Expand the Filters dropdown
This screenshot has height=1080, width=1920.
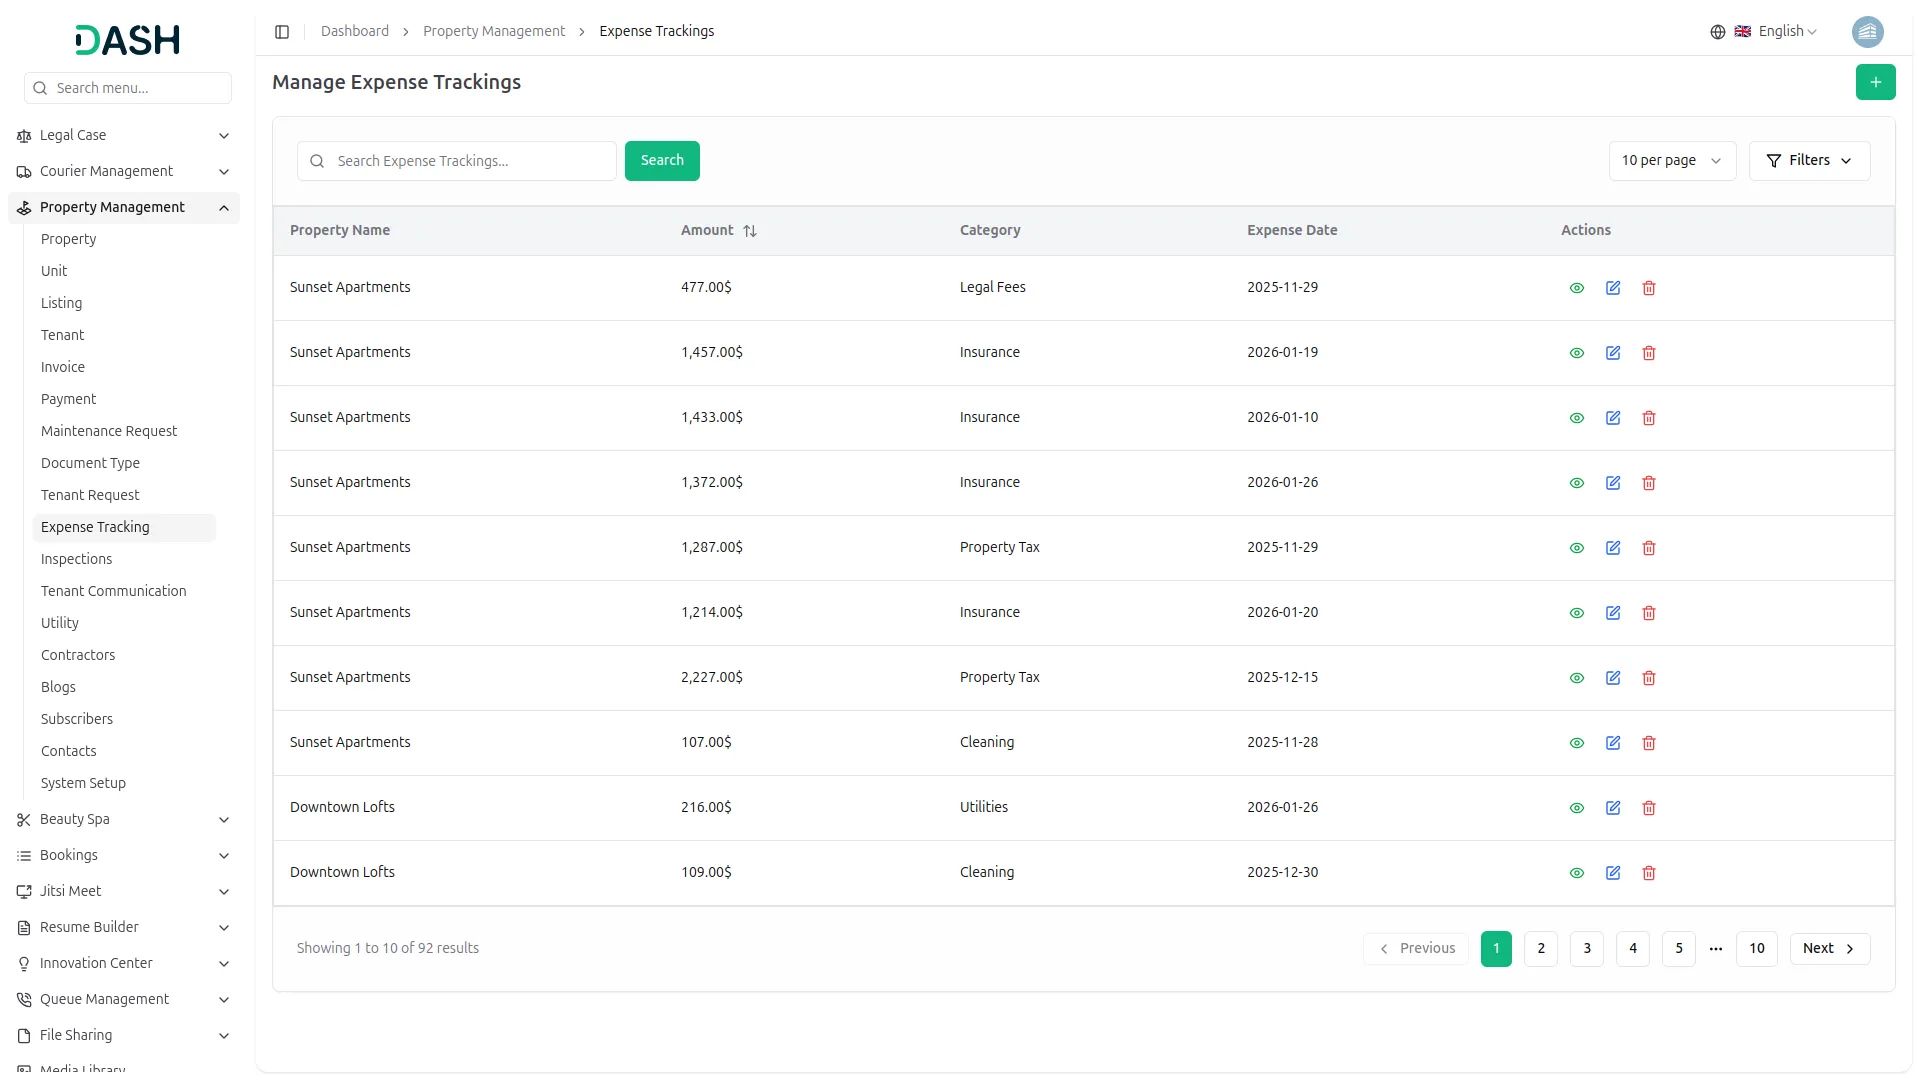click(x=1809, y=161)
